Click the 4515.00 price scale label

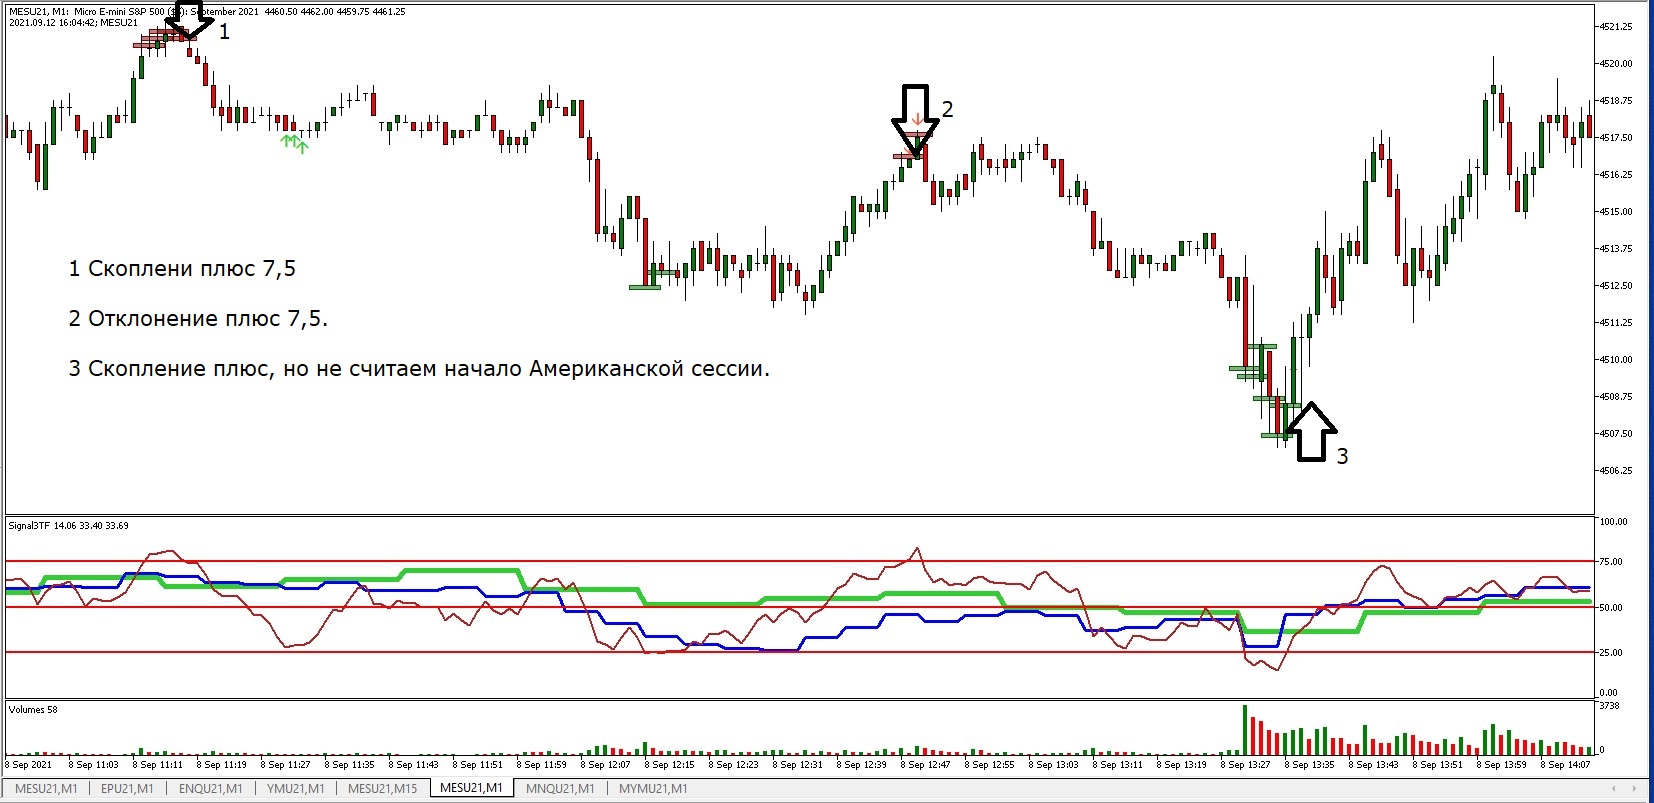(1616, 212)
